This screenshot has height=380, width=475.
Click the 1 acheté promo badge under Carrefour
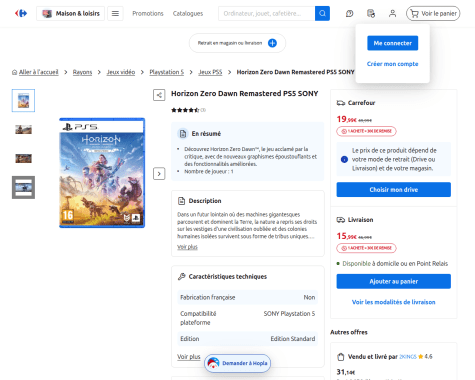coord(366,131)
